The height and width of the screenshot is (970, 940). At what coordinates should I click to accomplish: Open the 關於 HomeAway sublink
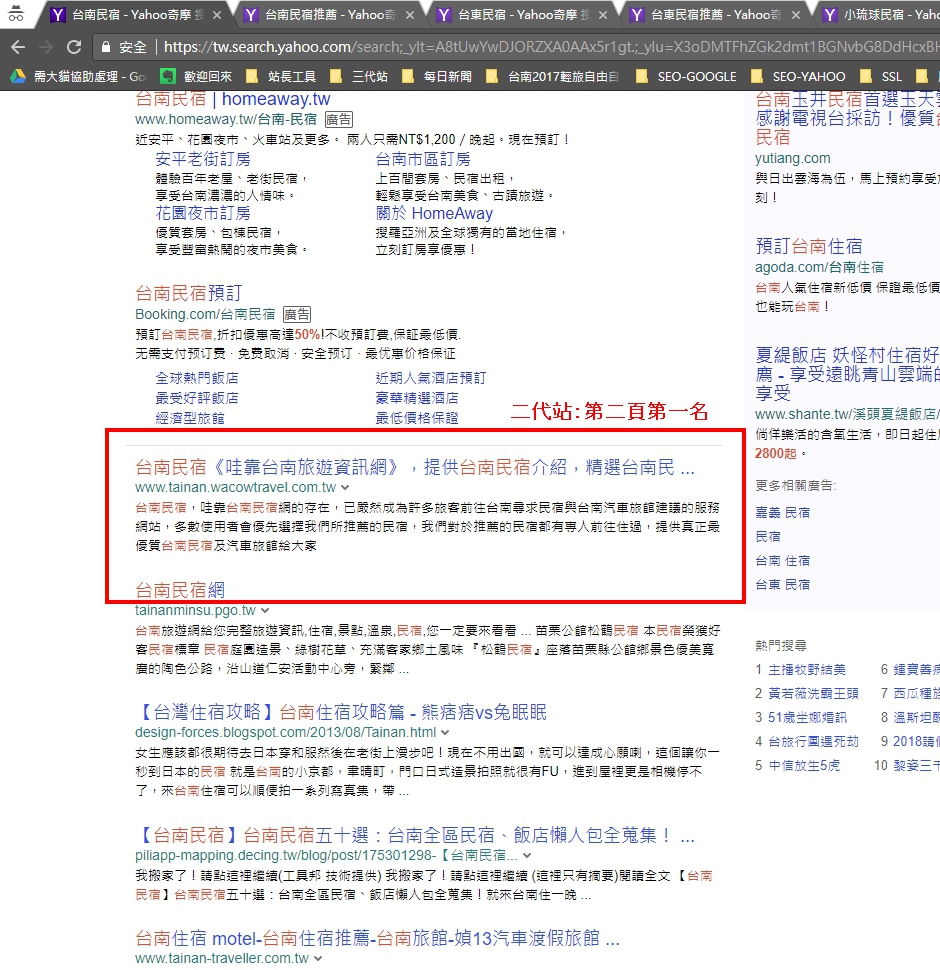pyautogui.click(x=434, y=213)
